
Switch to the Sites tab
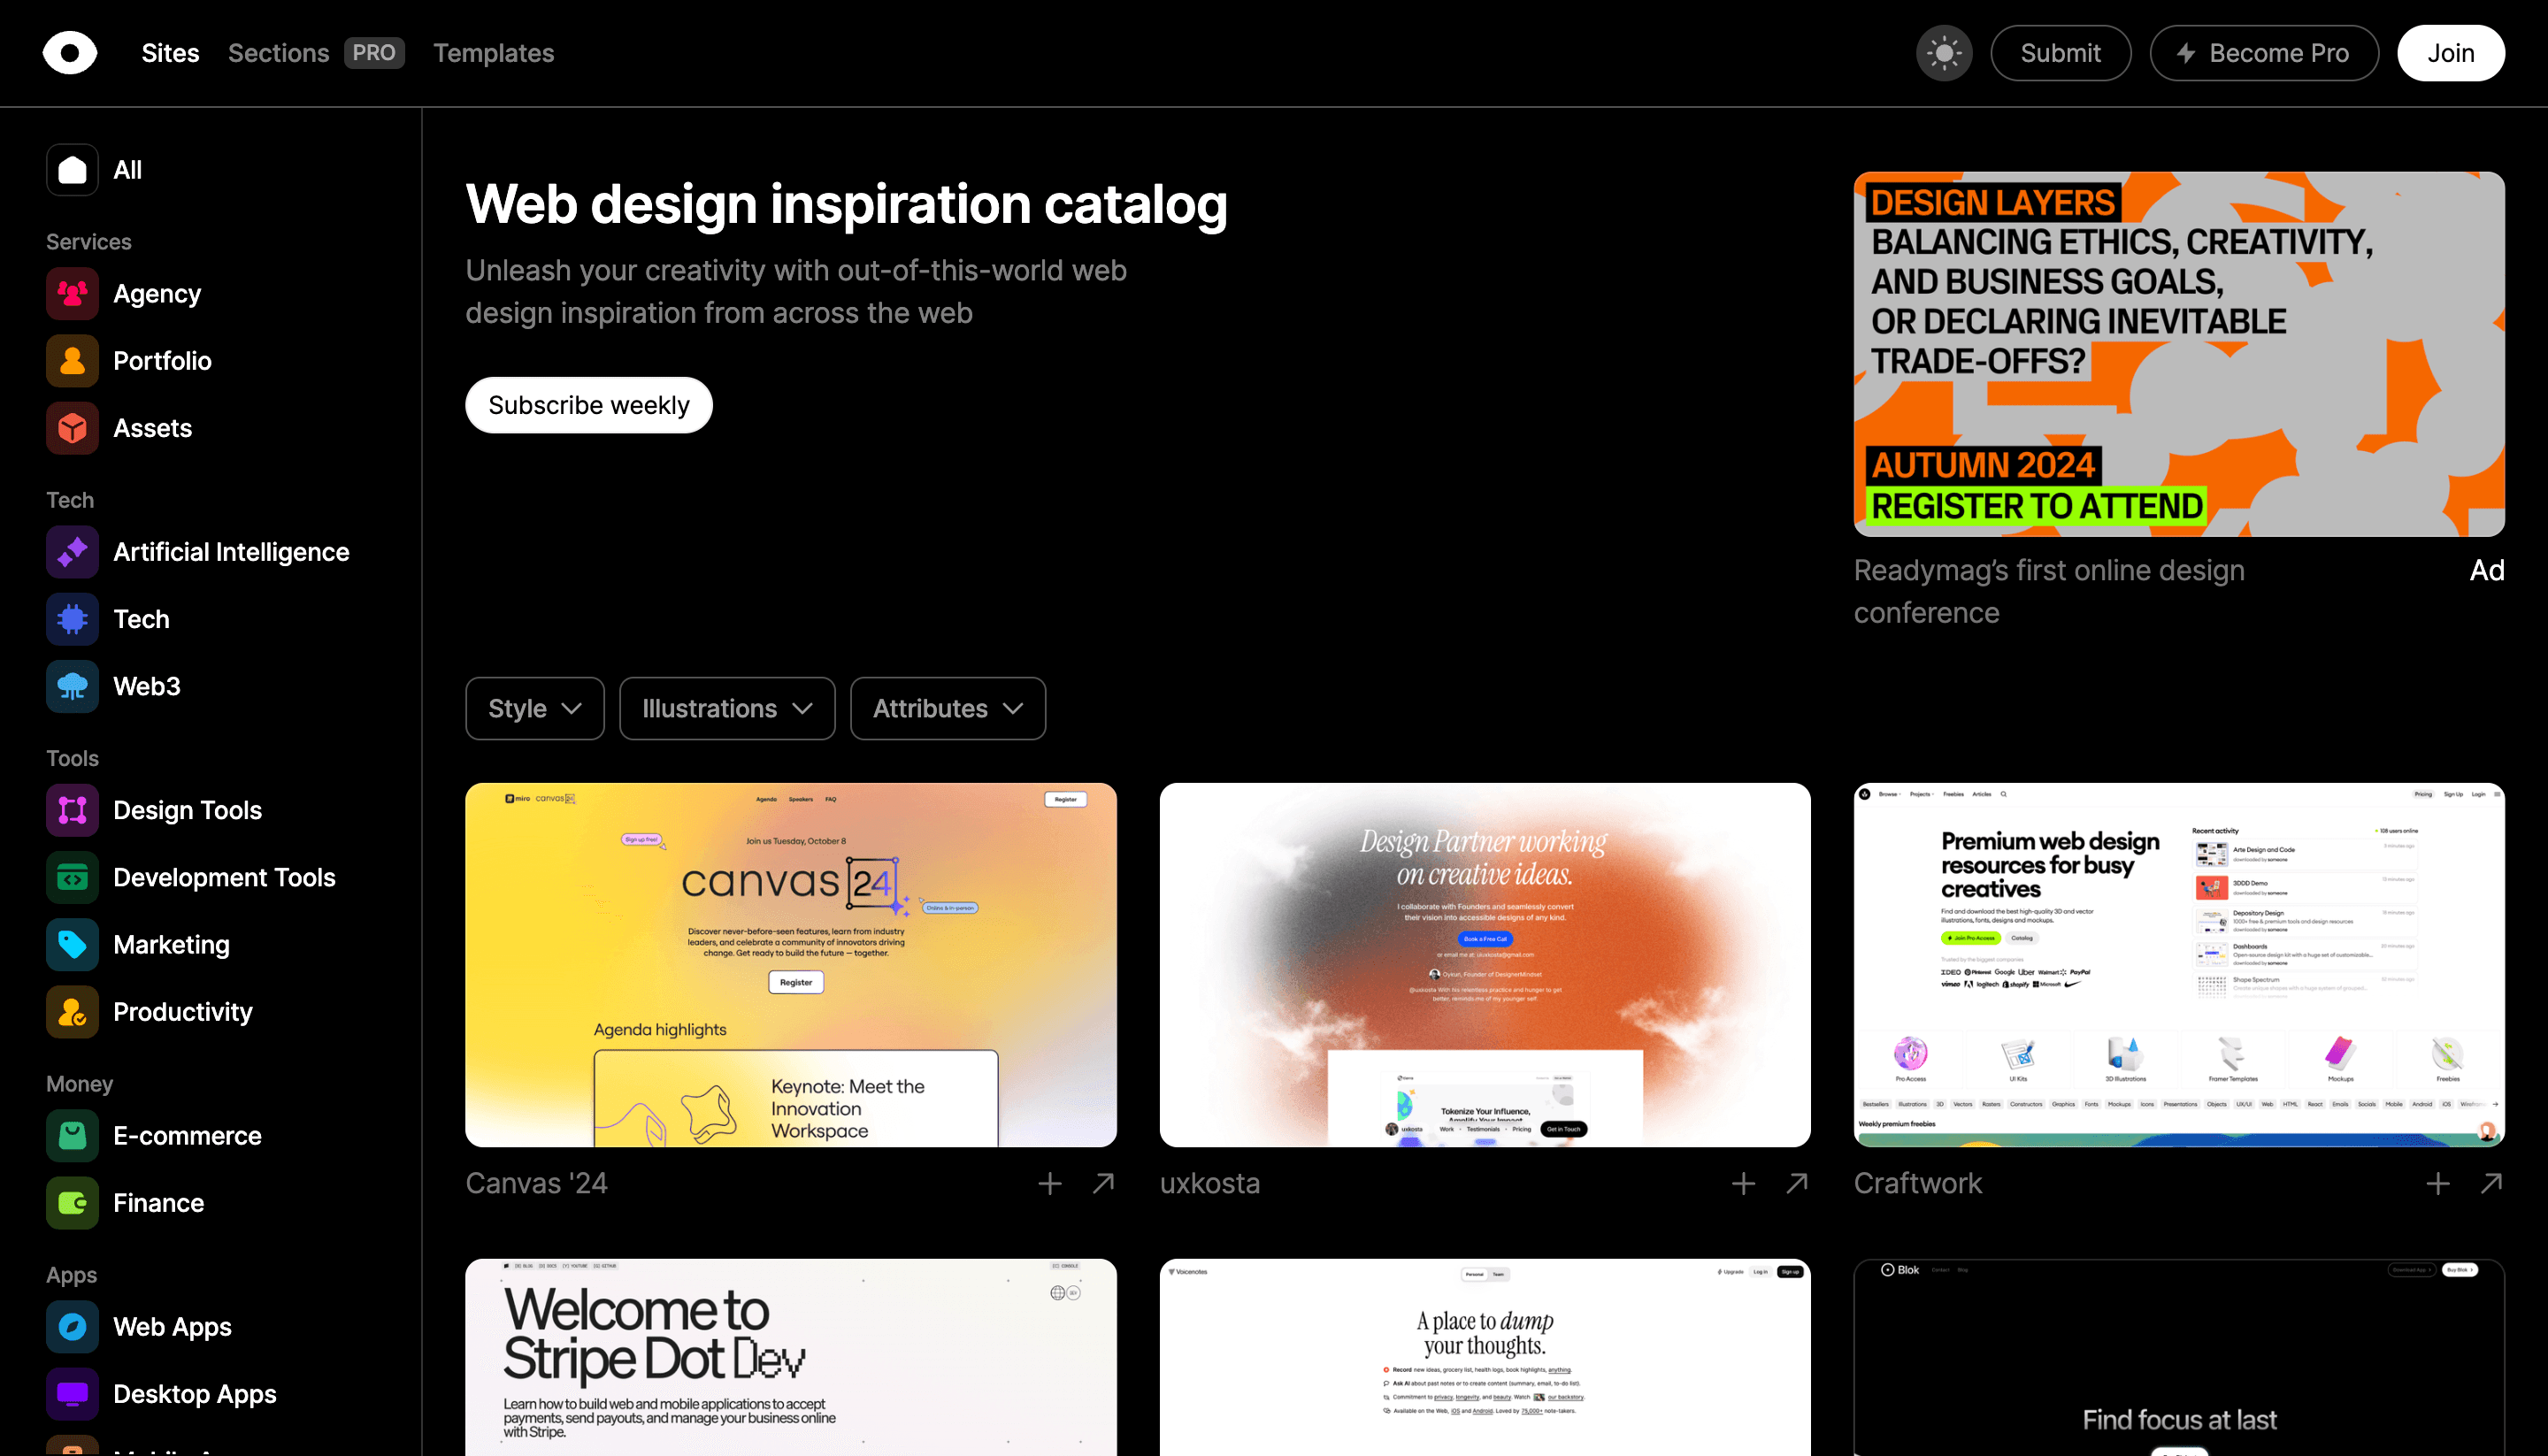tap(170, 53)
